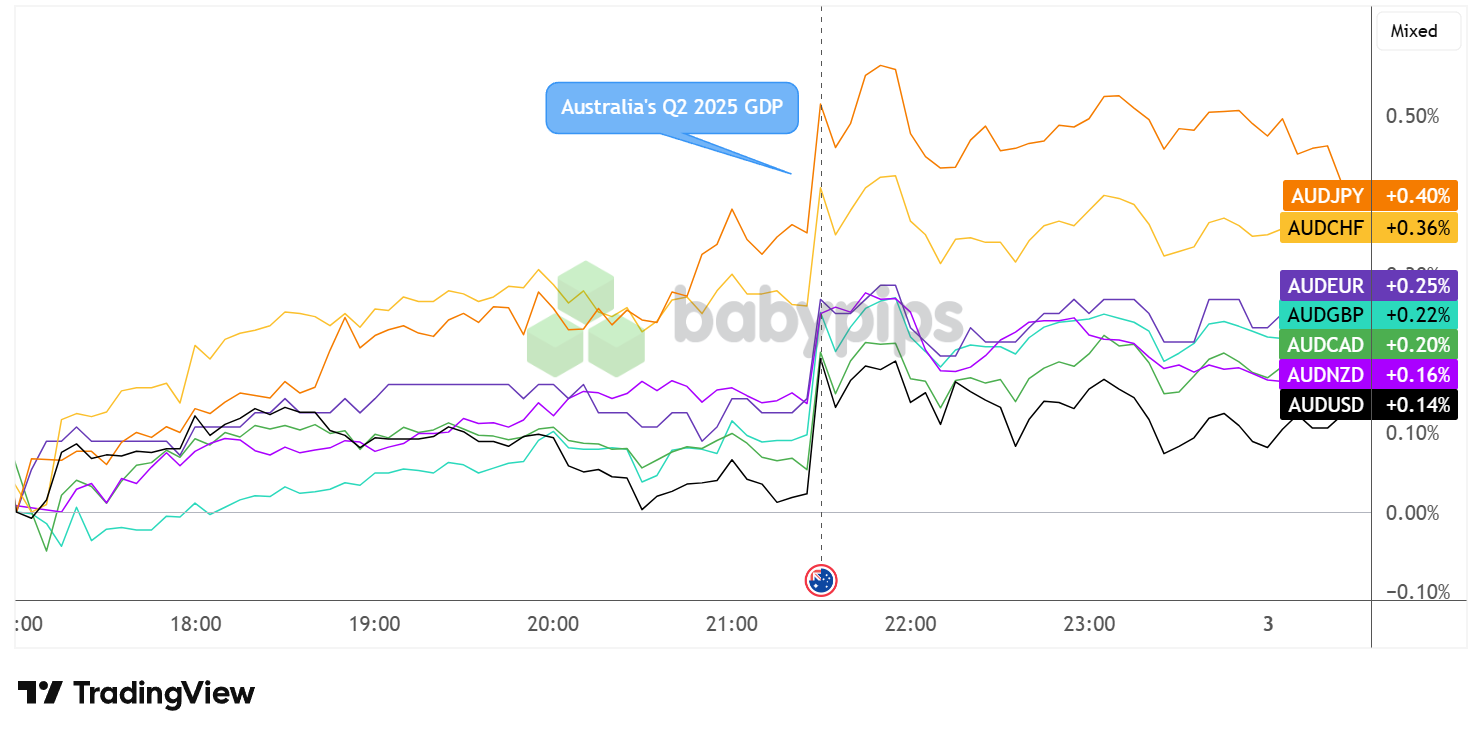Click the TradingView logo icon
Image resolution: width=1482 pixels, height=738 pixels.
pos(40,693)
